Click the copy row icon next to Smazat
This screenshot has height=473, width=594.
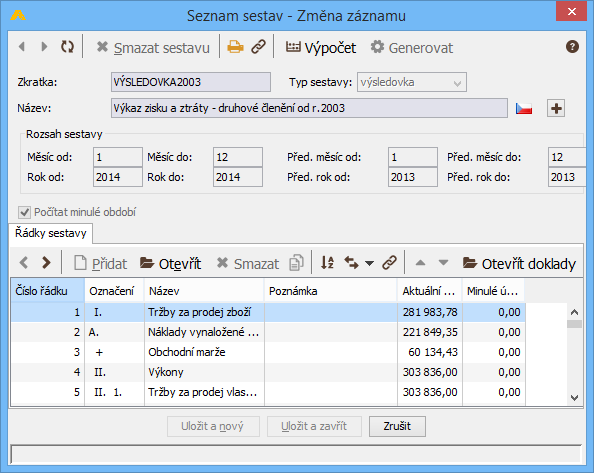[296, 263]
